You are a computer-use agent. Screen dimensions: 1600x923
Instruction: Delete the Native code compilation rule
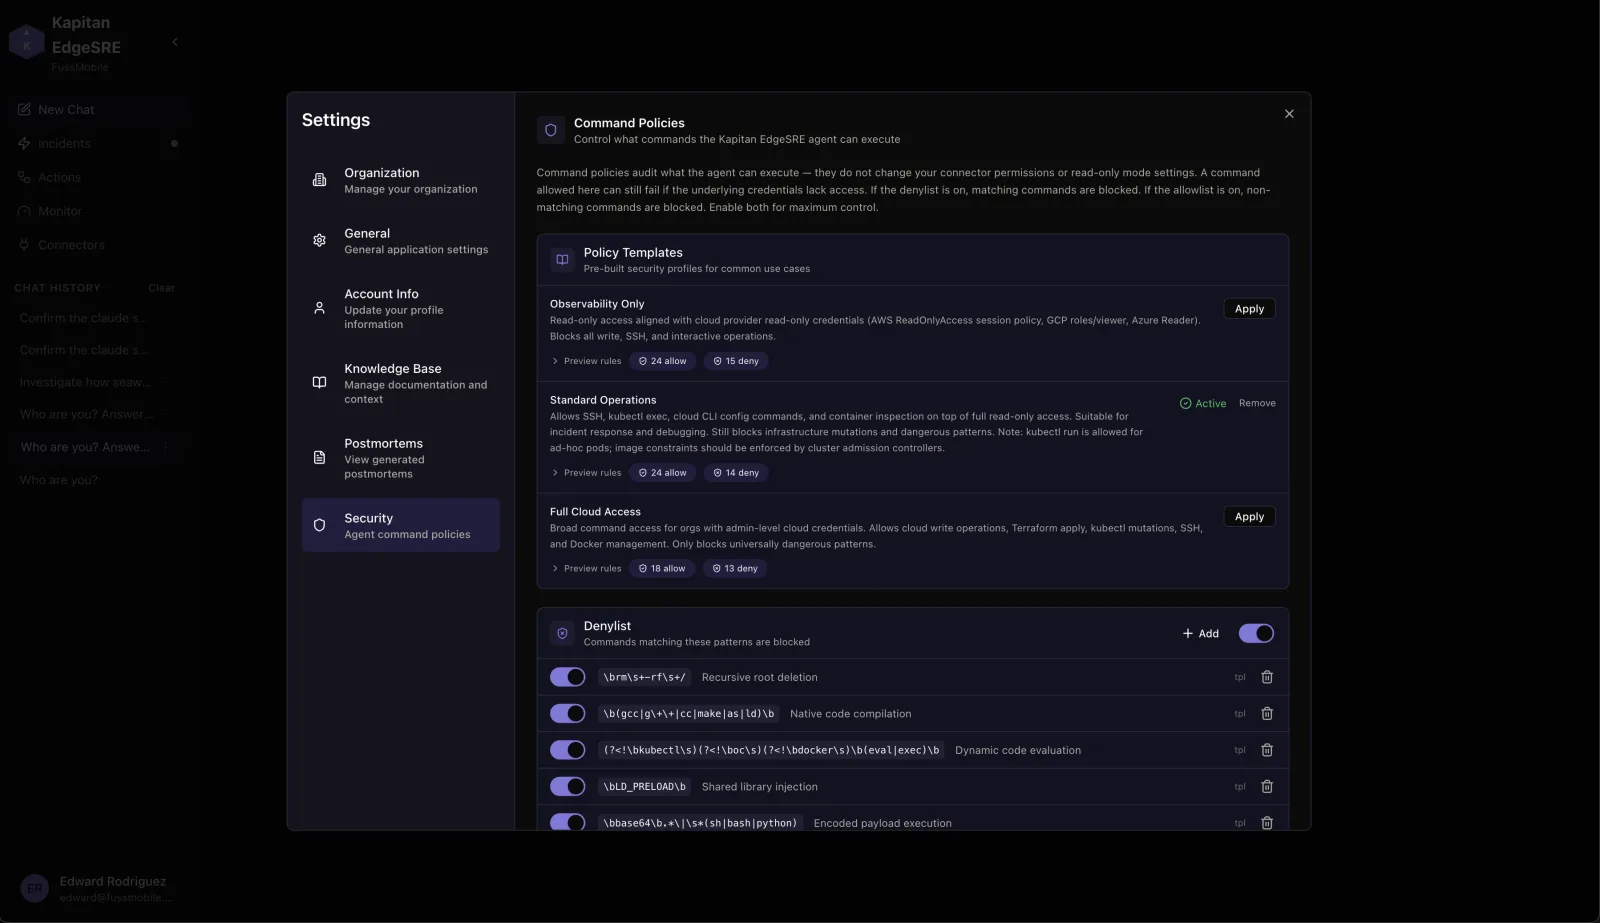click(1267, 714)
